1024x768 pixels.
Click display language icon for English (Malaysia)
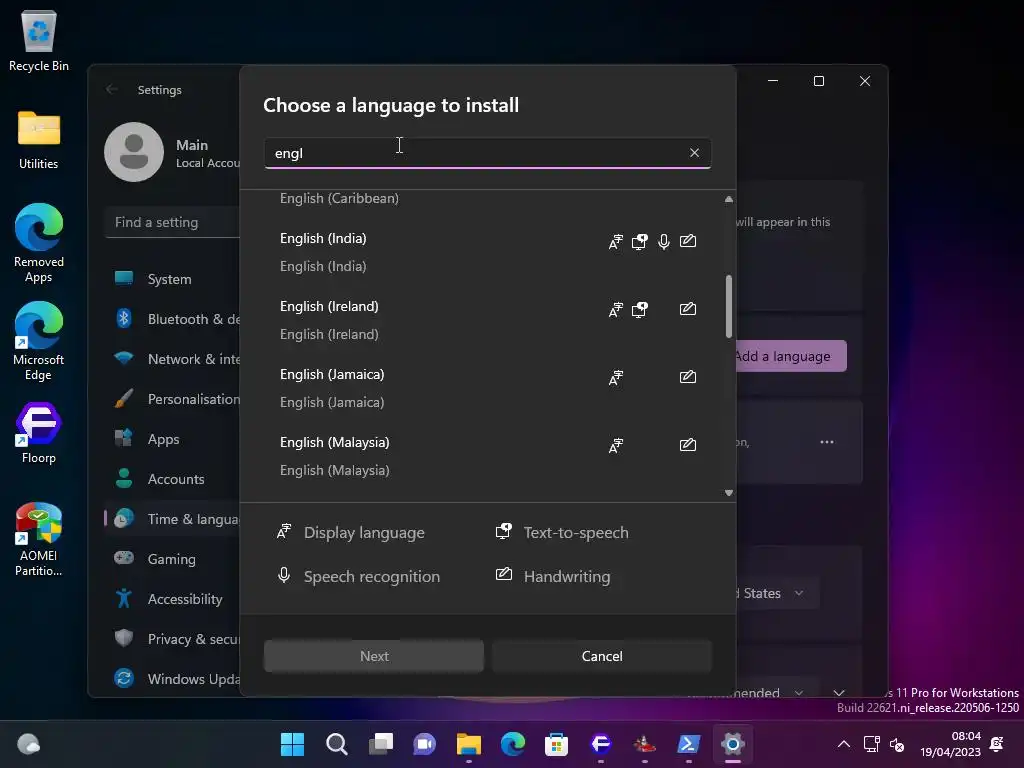pyautogui.click(x=615, y=445)
